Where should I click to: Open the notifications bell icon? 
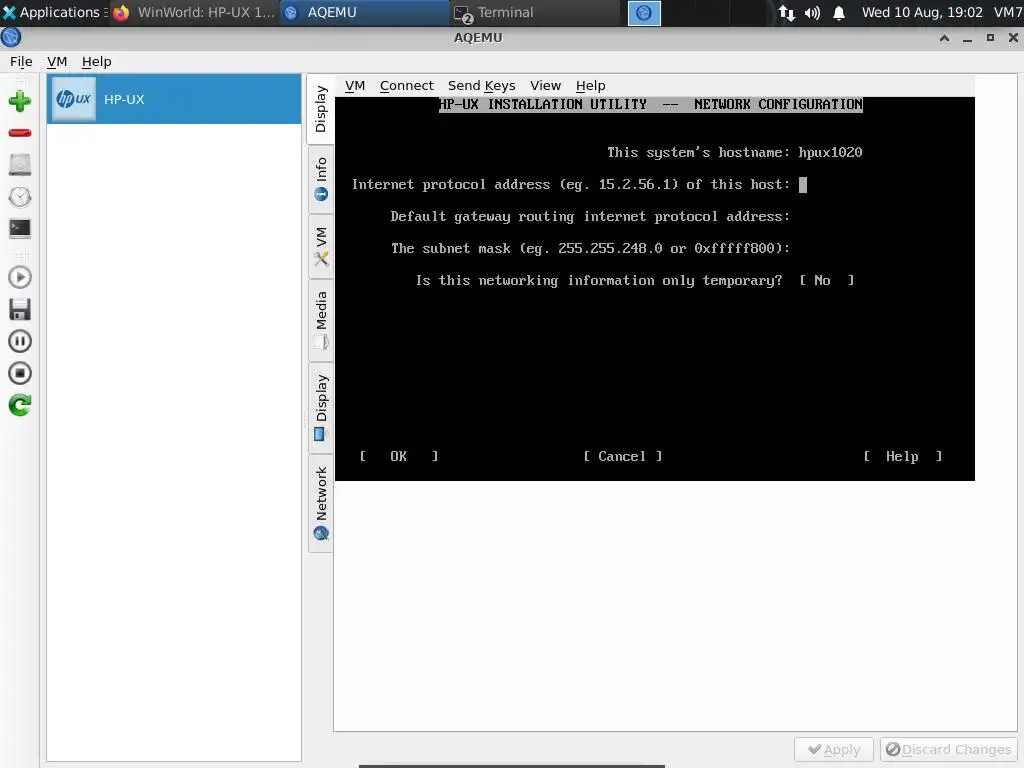tap(839, 13)
